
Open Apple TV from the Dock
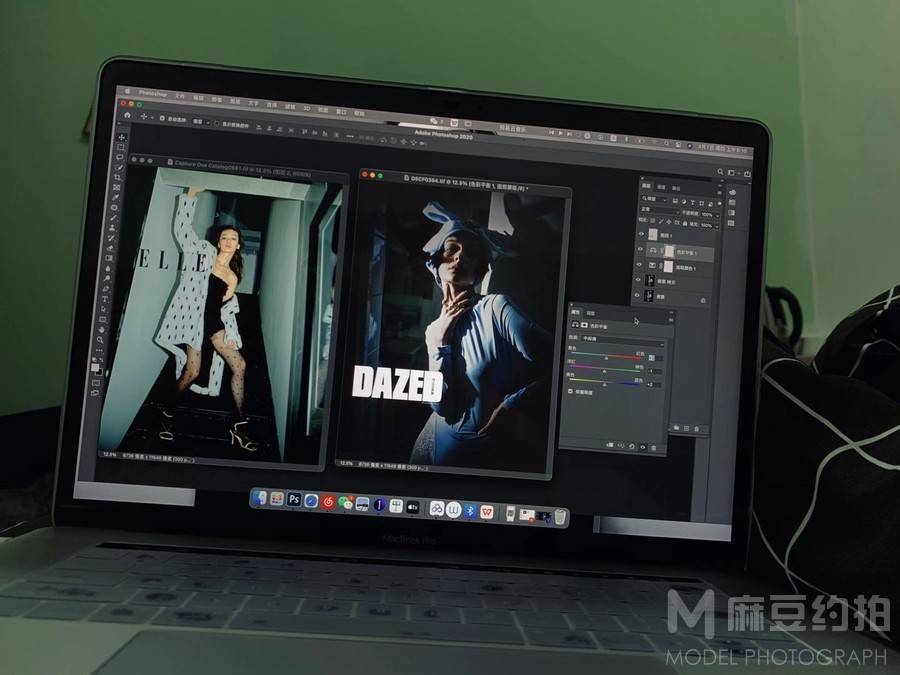pyautogui.click(x=413, y=507)
